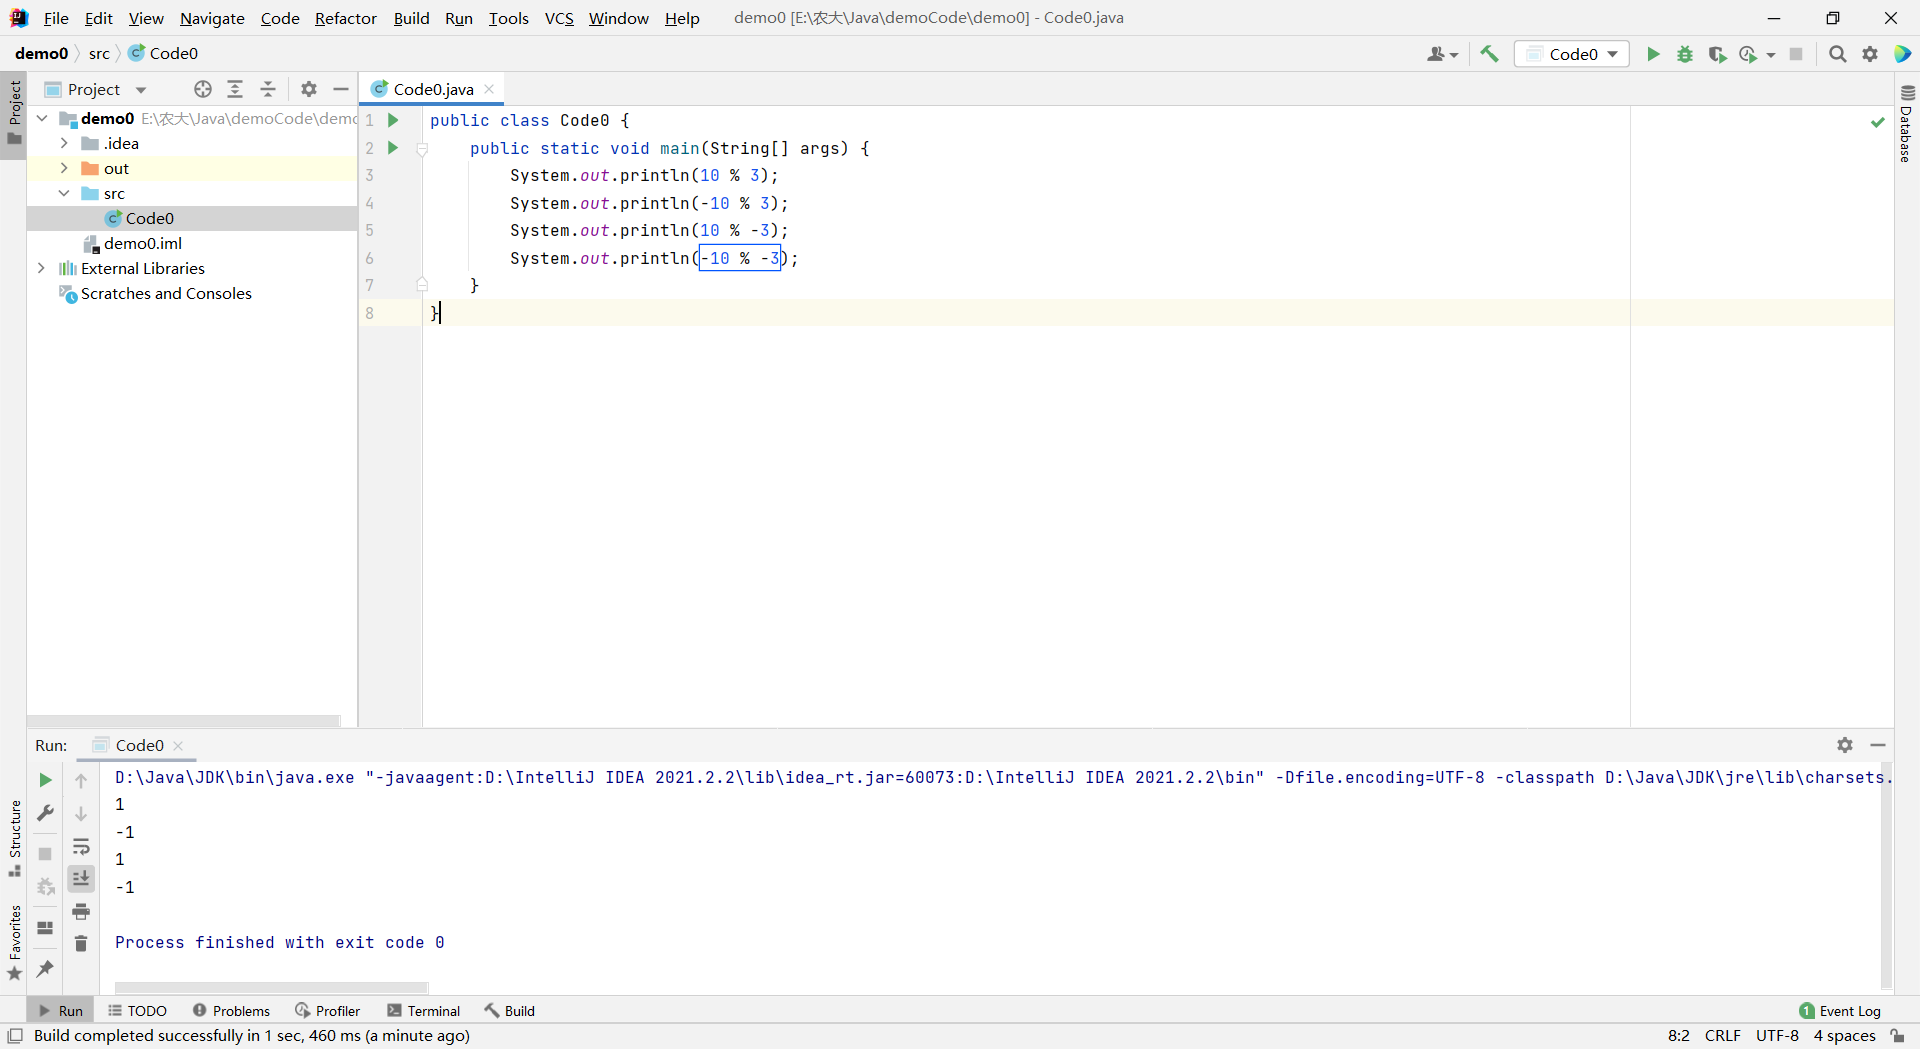The width and height of the screenshot is (1920, 1049).
Task: Print console output with printer icon
Action: (81, 911)
